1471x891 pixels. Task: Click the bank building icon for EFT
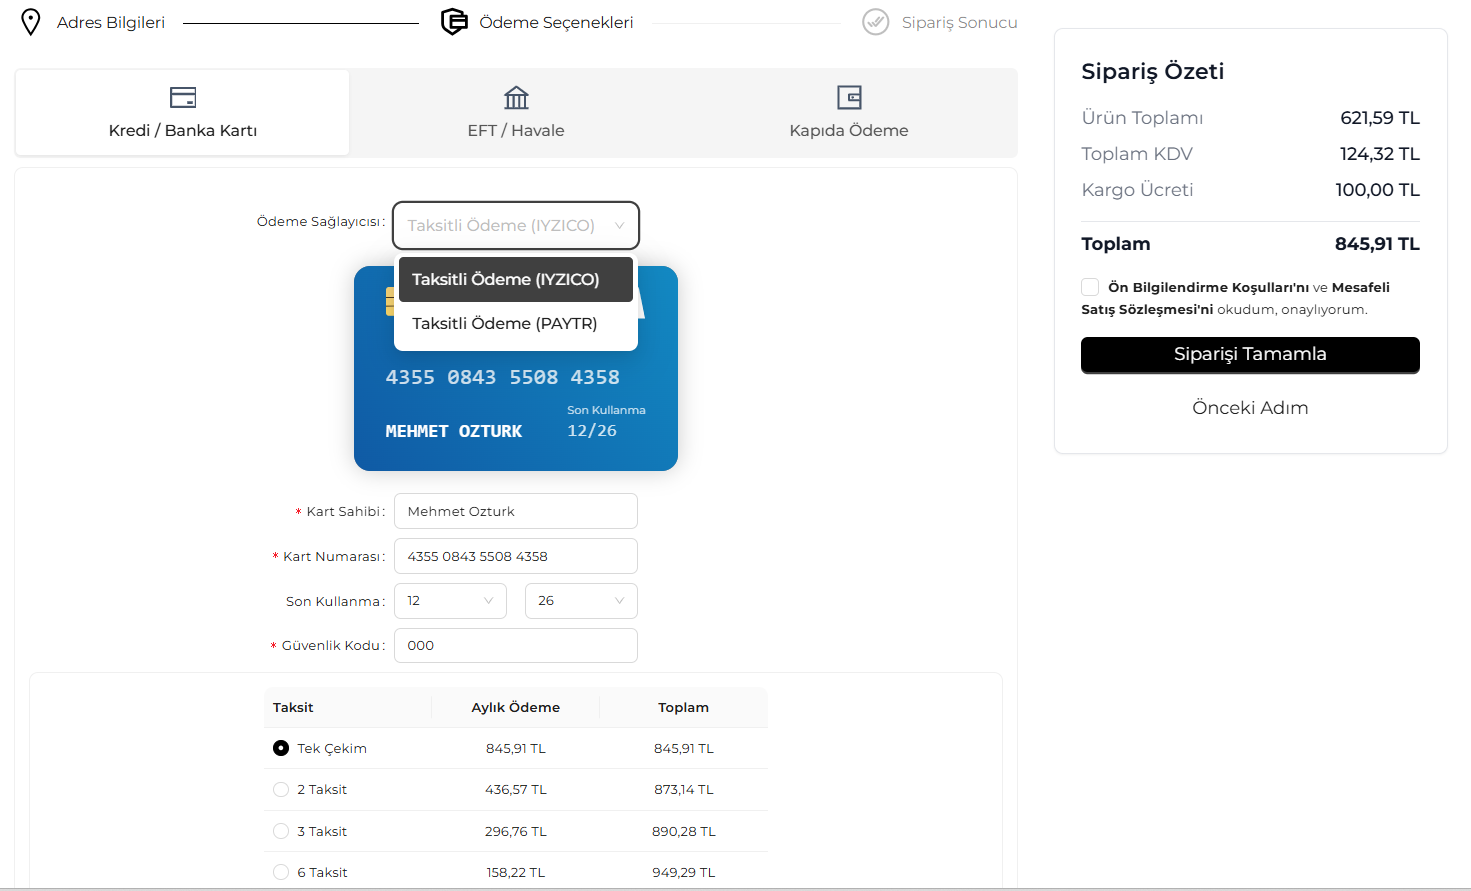pos(516,97)
